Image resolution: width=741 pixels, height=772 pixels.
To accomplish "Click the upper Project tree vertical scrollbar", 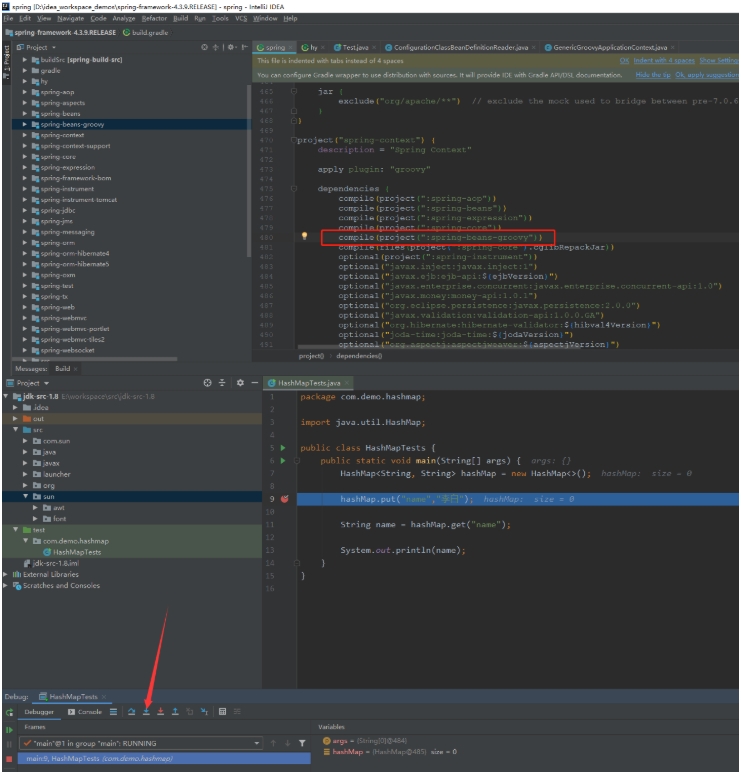I will click(249, 170).
